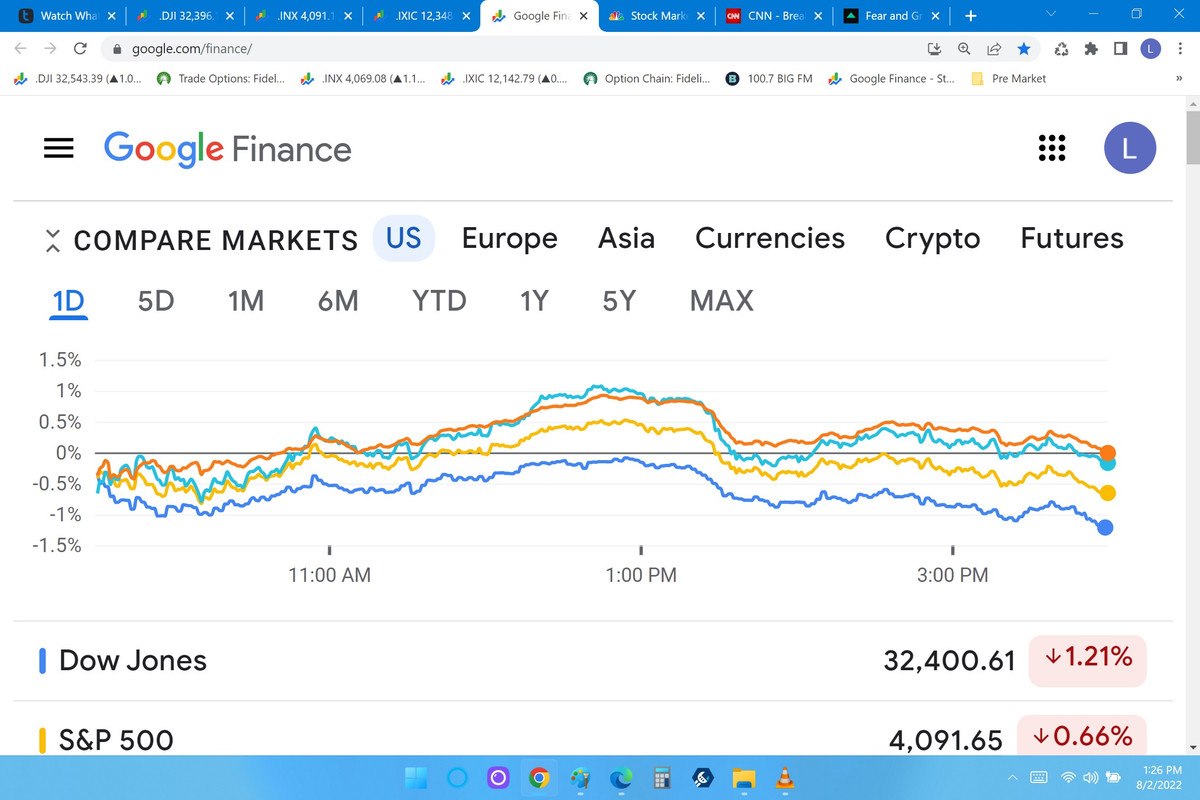This screenshot has height=800, width=1200.
Task: Open the Wi-Fi network tray icon
Action: 1068,777
